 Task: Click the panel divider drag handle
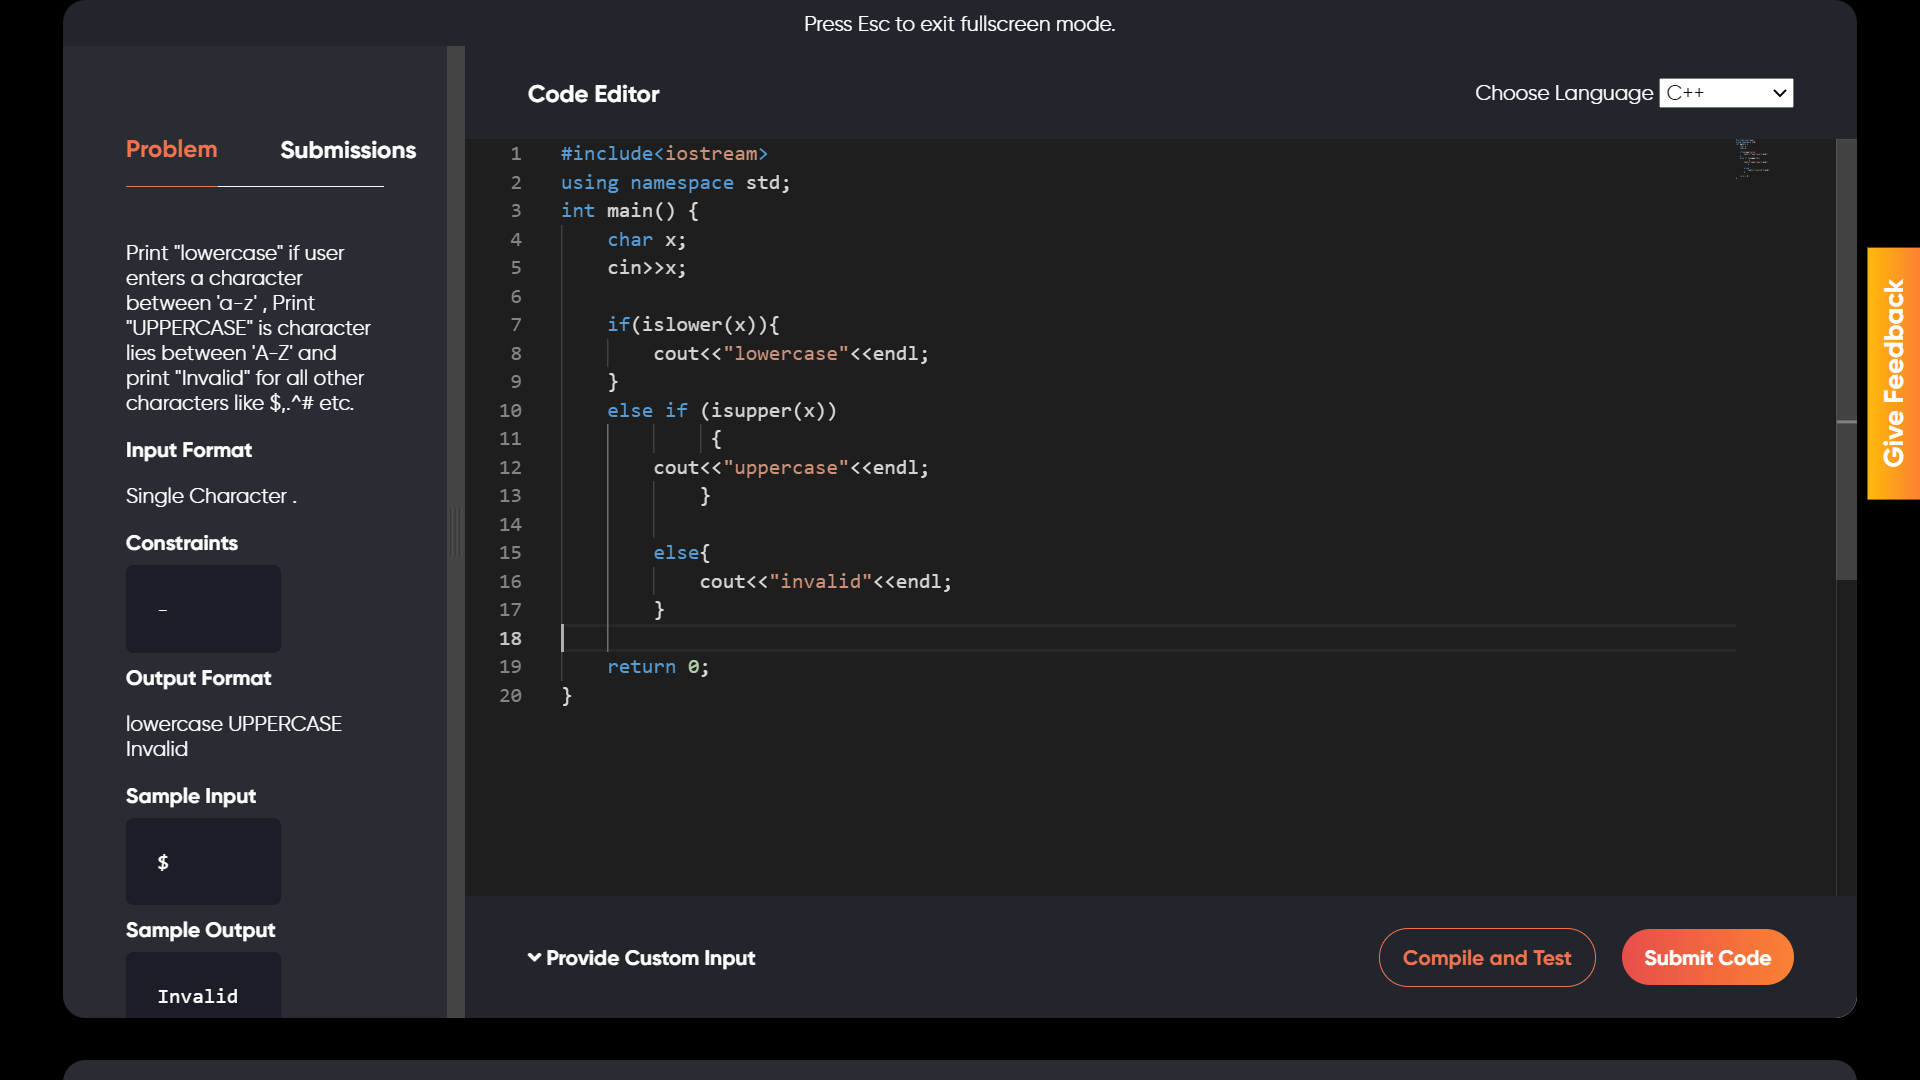tap(456, 531)
